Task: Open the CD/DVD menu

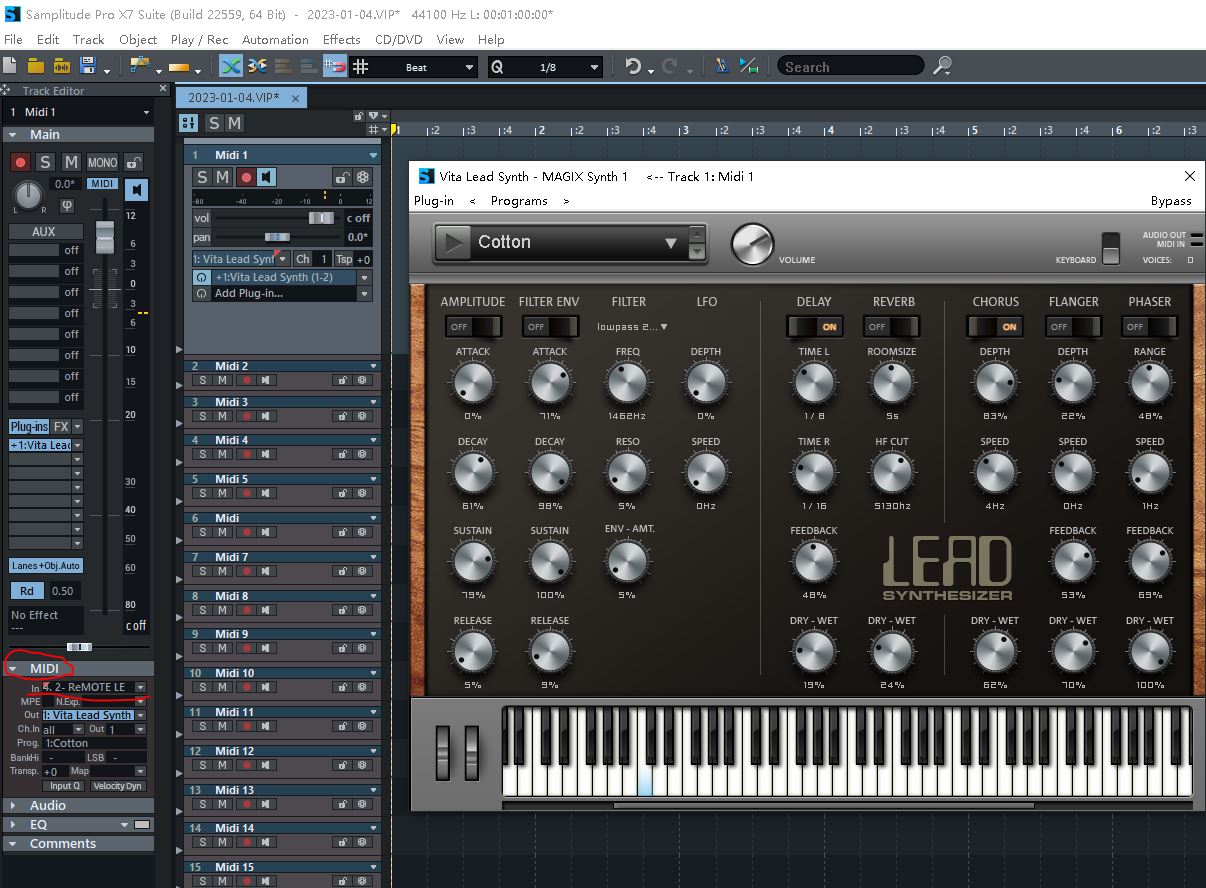Action: pyautogui.click(x=398, y=39)
